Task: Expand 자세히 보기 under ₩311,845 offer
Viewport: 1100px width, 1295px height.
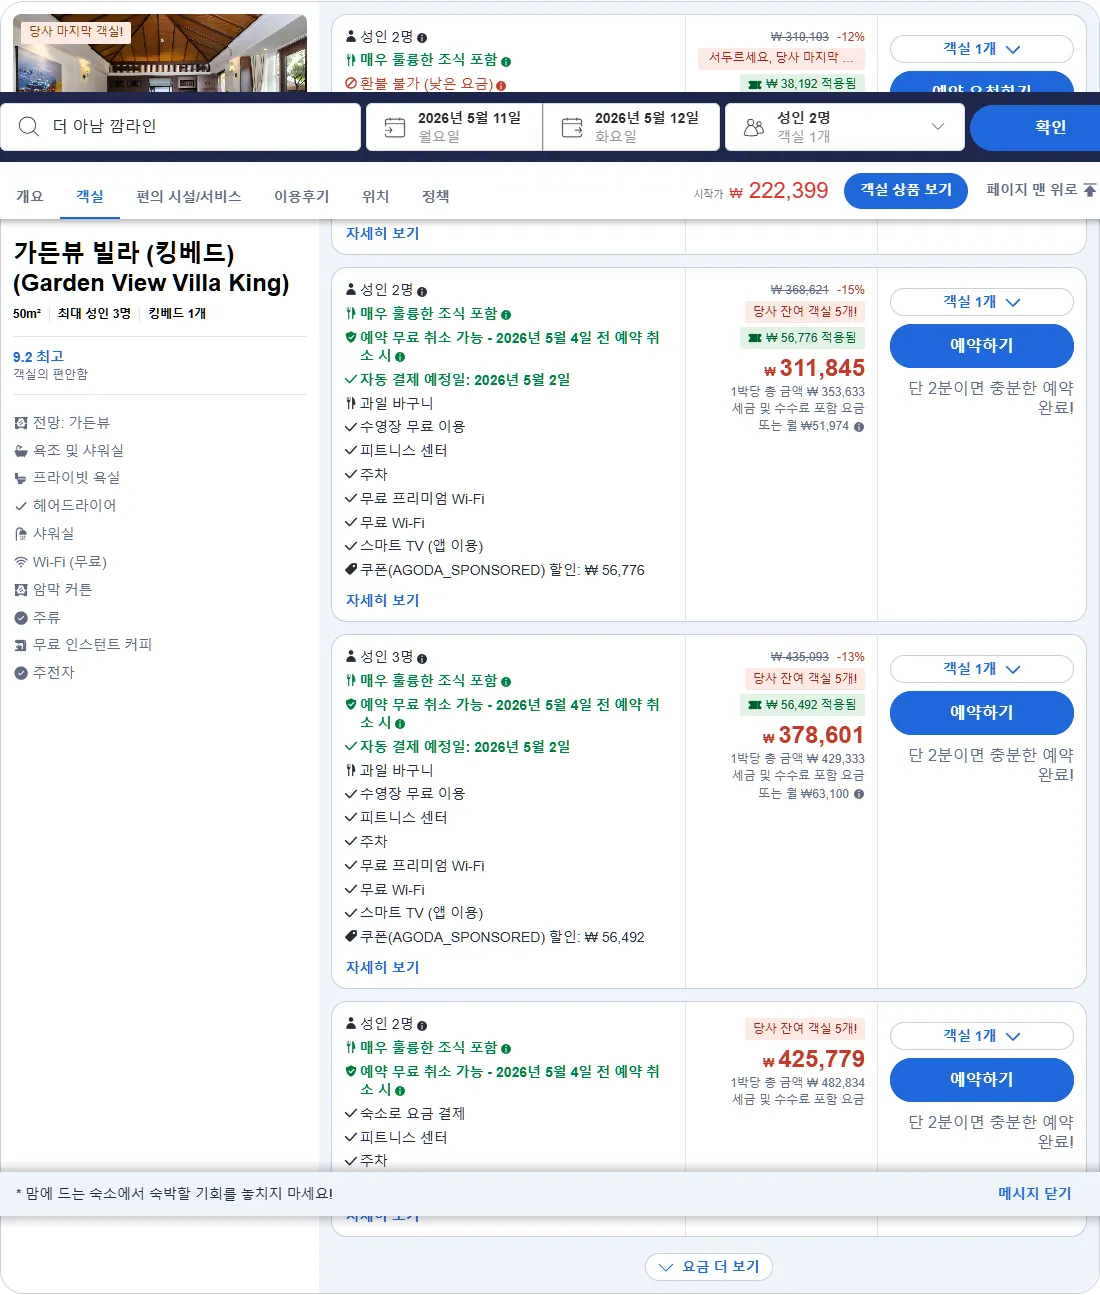Action: [382, 600]
